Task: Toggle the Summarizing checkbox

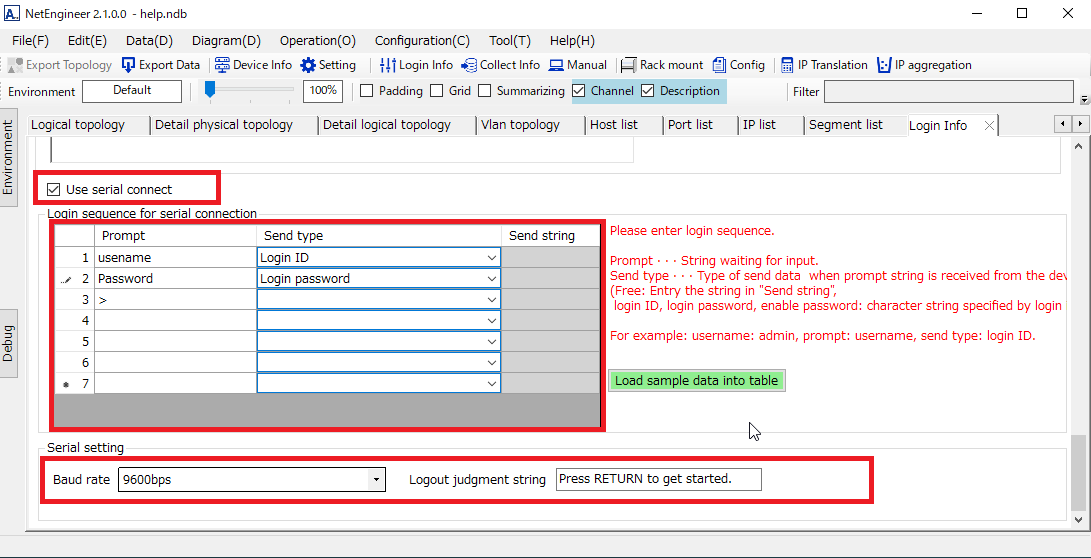Action: (x=485, y=91)
